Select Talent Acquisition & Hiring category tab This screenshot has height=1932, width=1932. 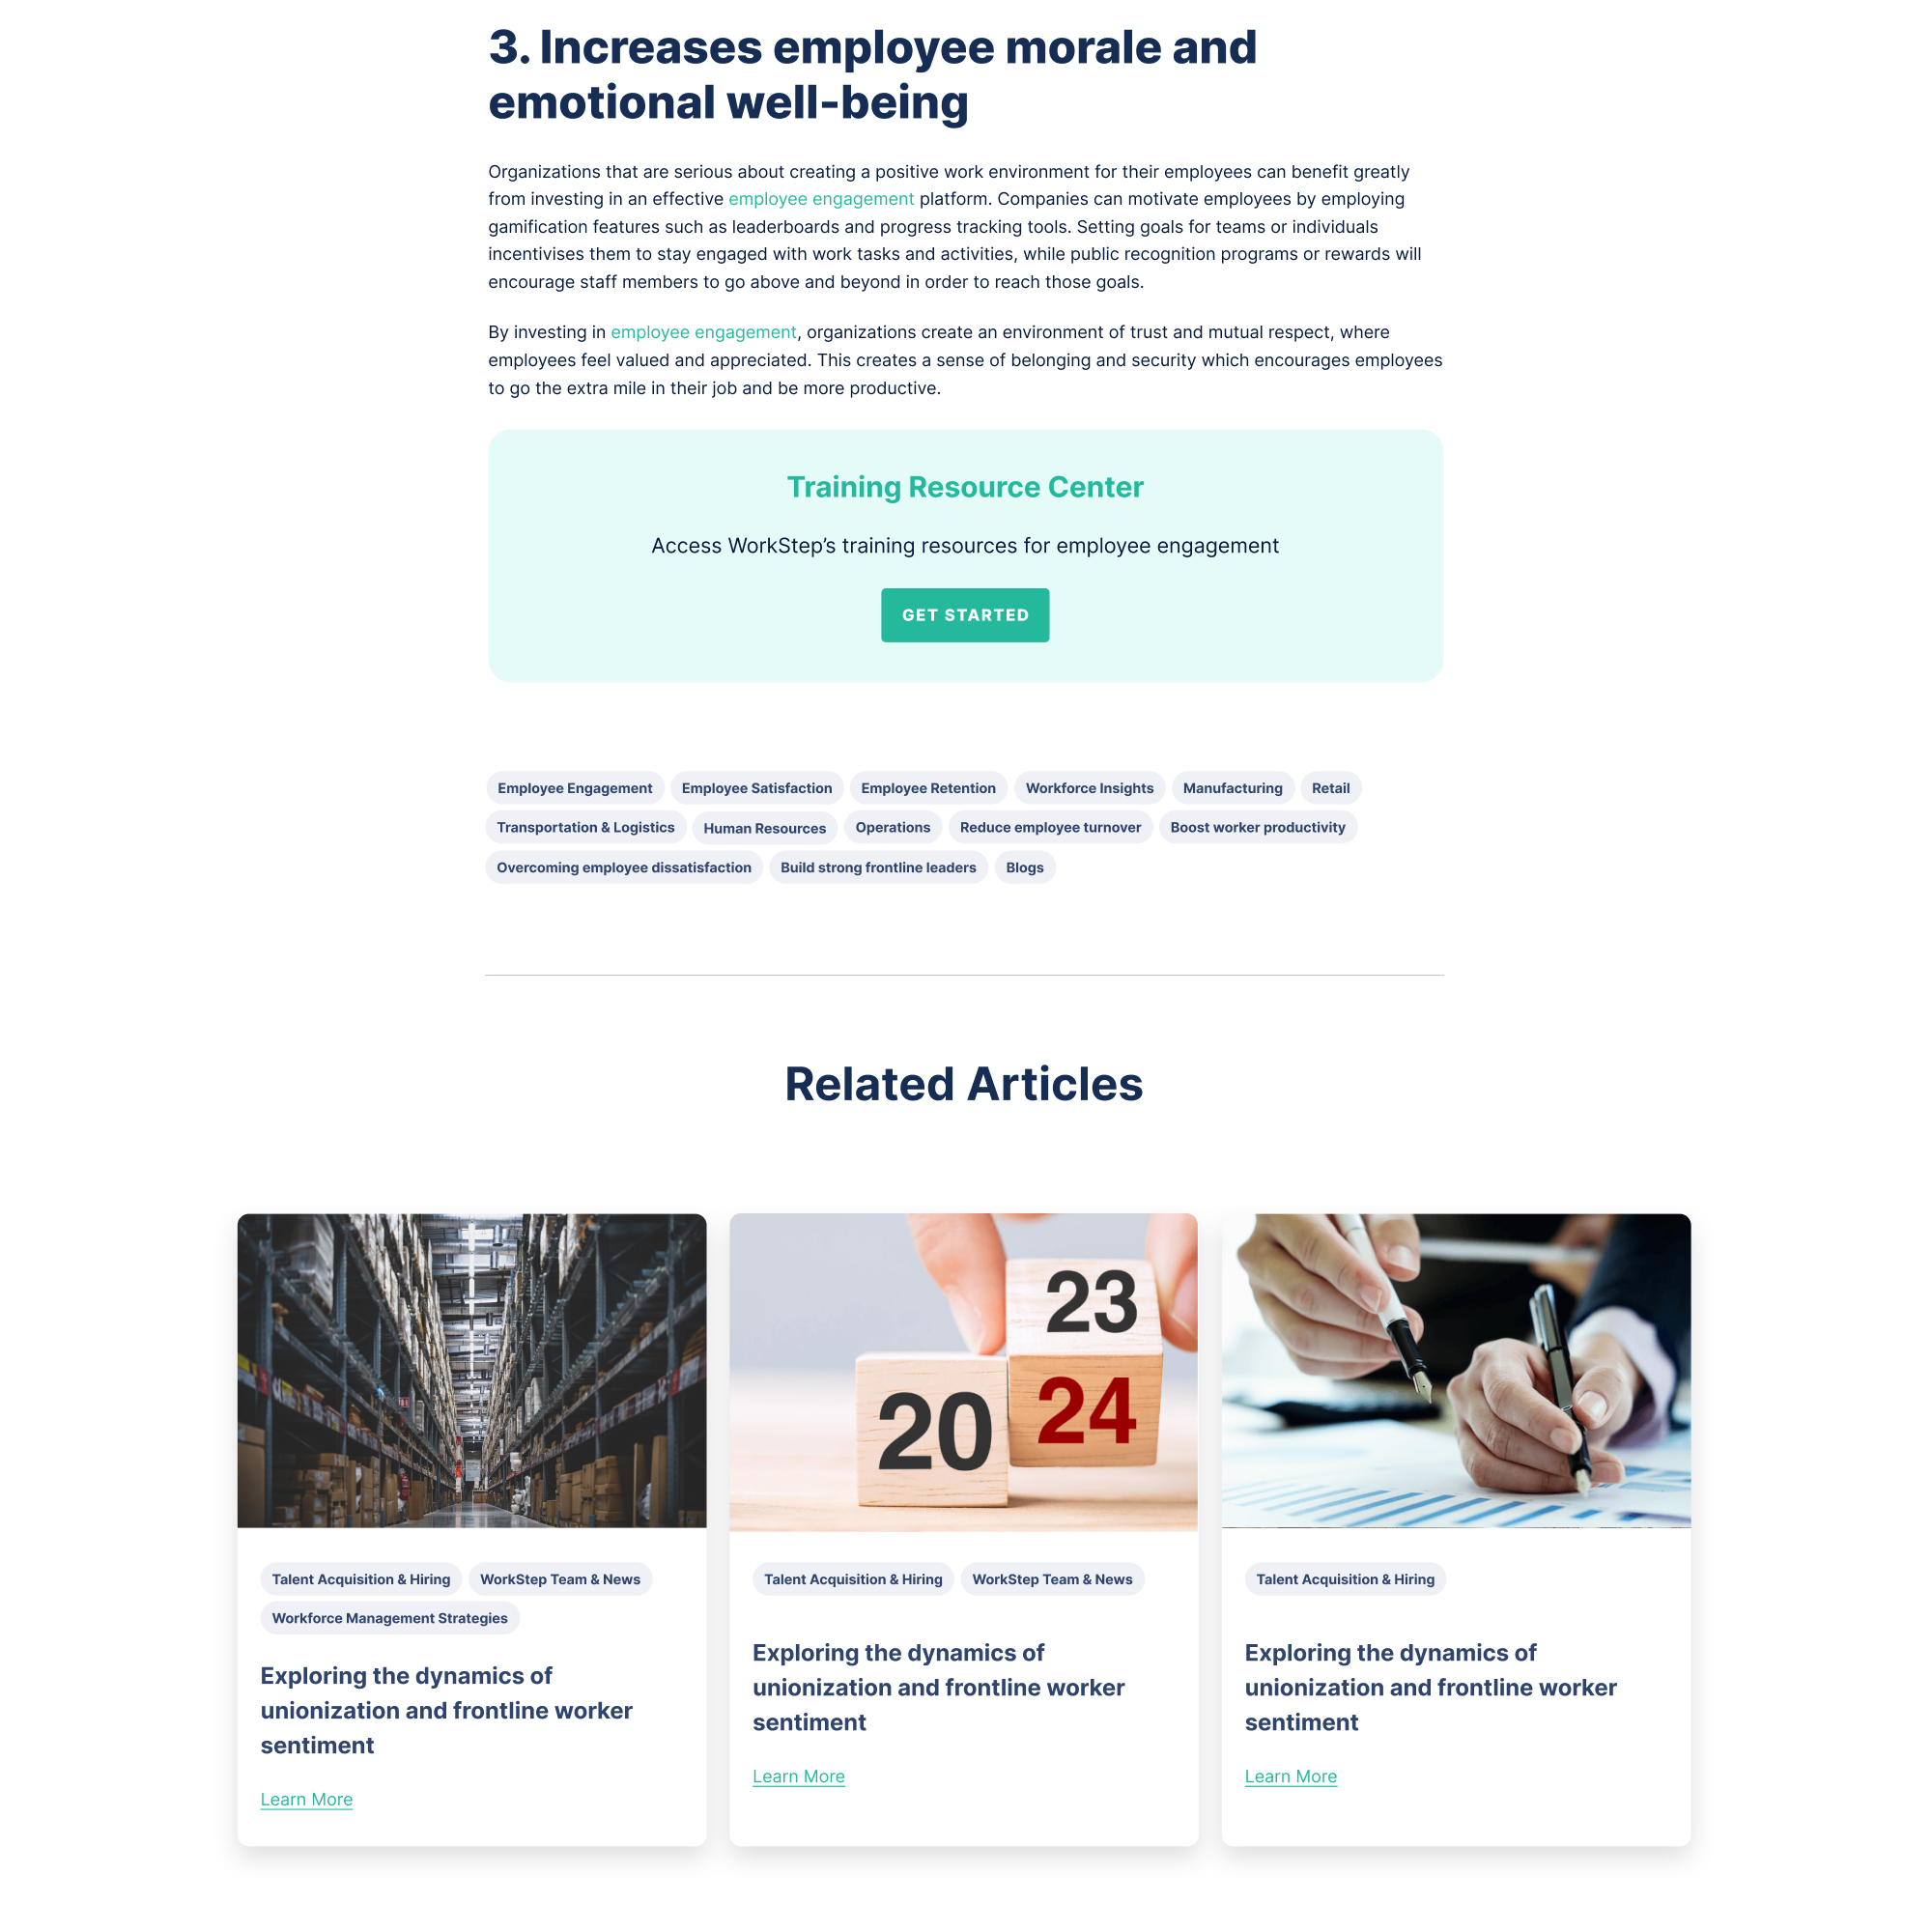361,1577
